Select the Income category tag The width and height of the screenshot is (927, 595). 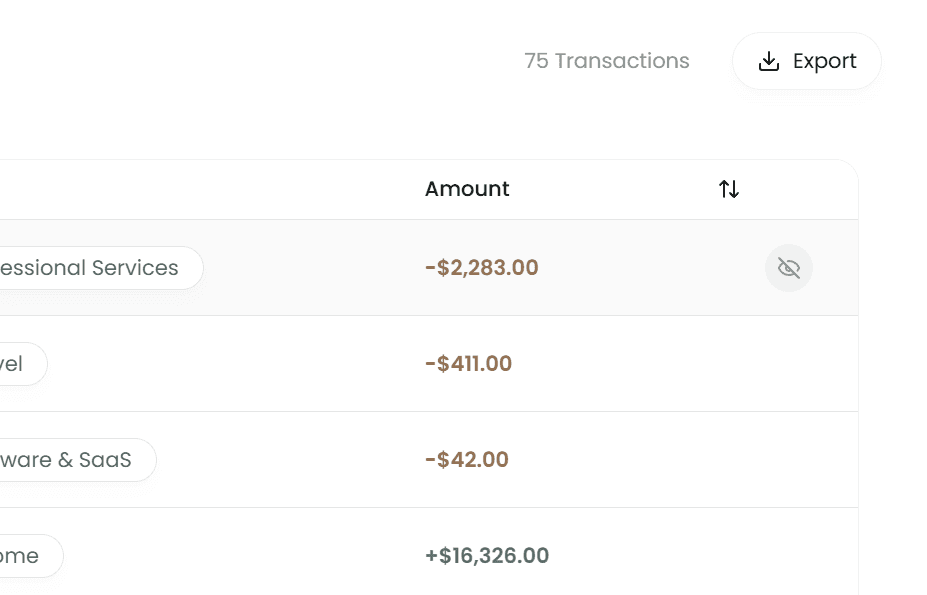[x=26, y=556]
